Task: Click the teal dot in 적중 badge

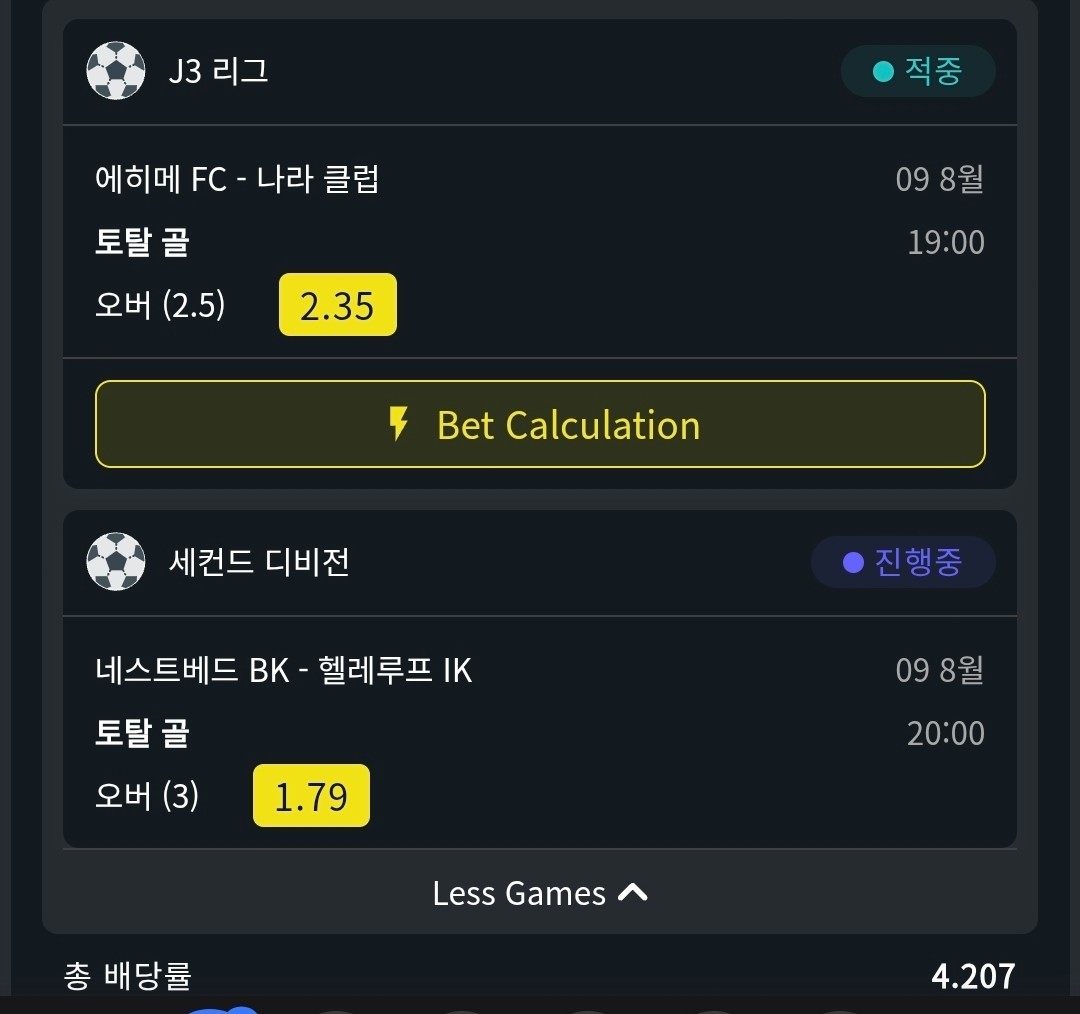Action: click(x=883, y=71)
